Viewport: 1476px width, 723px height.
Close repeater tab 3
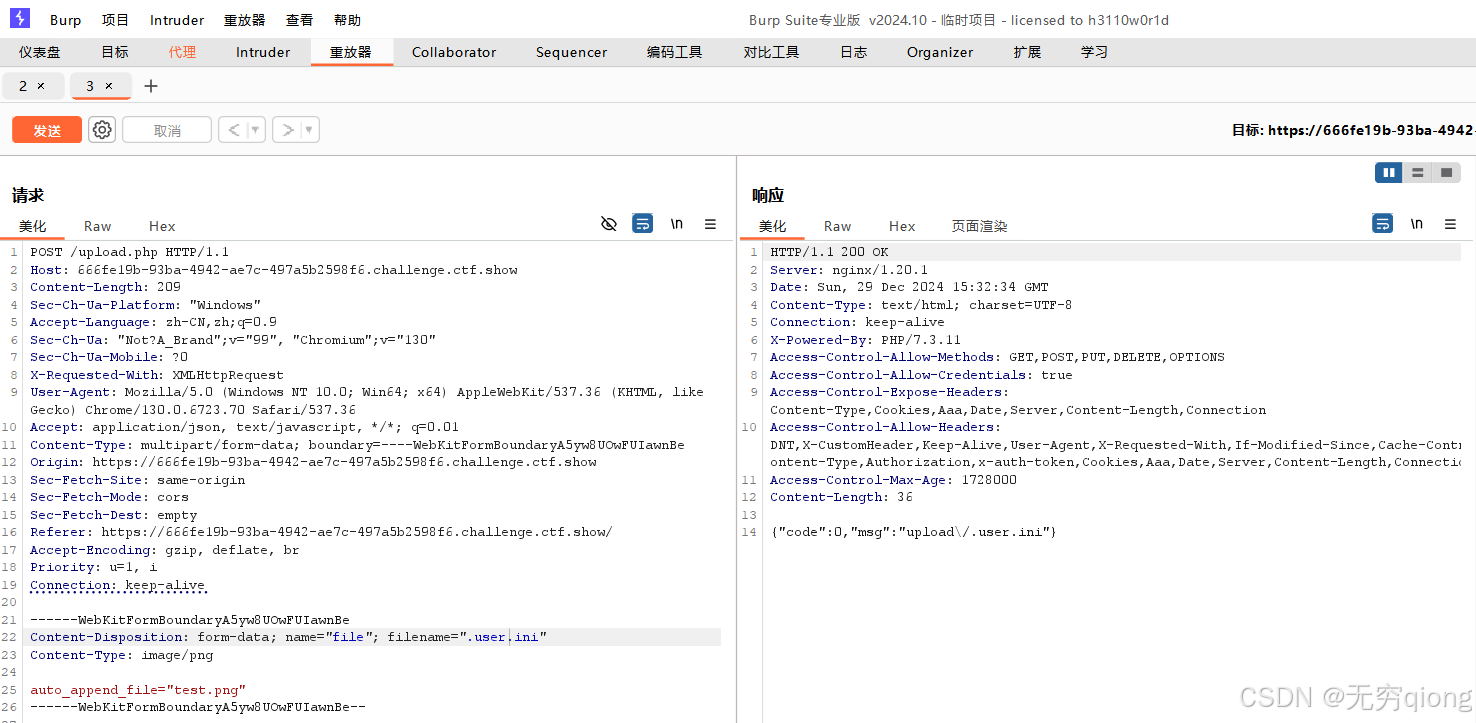point(109,86)
